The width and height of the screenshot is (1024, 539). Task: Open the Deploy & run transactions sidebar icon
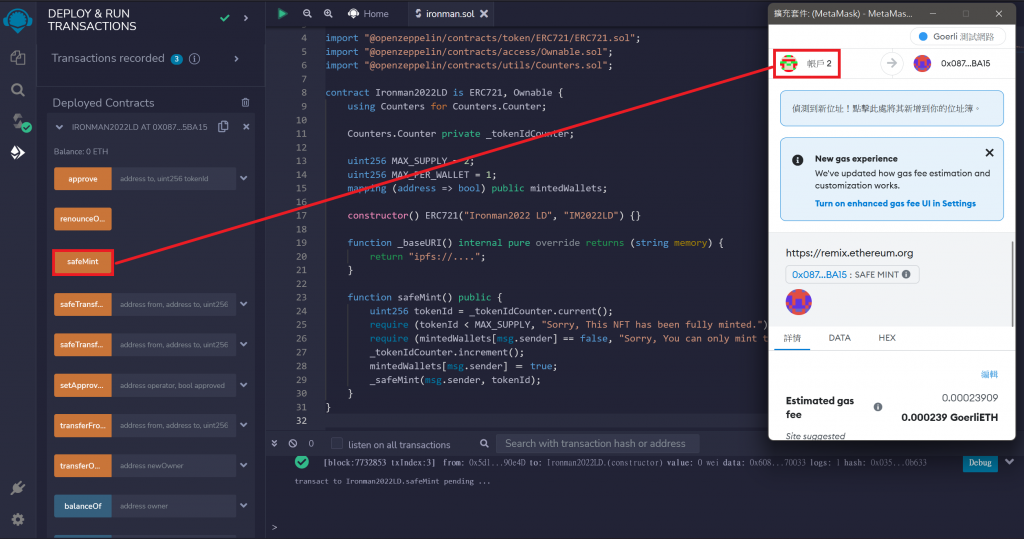[x=18, y=152]
